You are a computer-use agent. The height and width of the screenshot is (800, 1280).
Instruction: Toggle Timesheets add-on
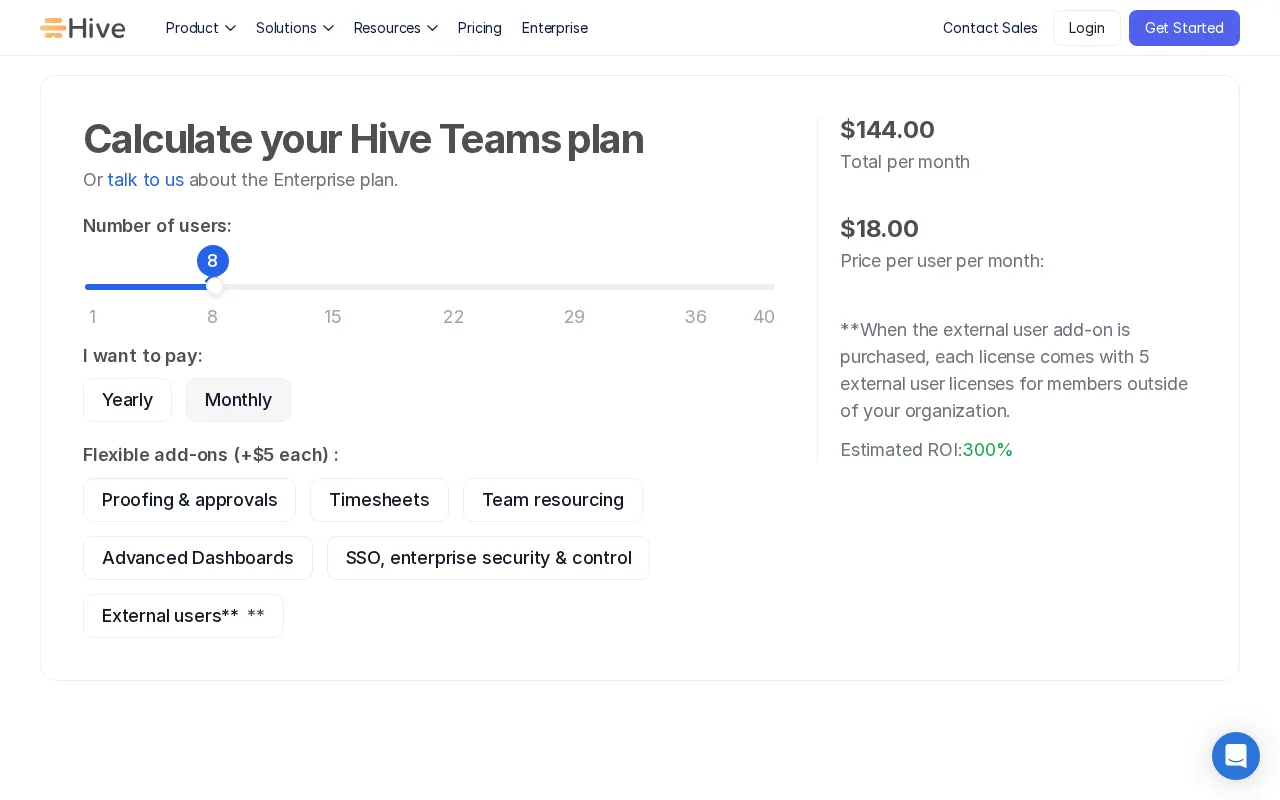(379, 500)
